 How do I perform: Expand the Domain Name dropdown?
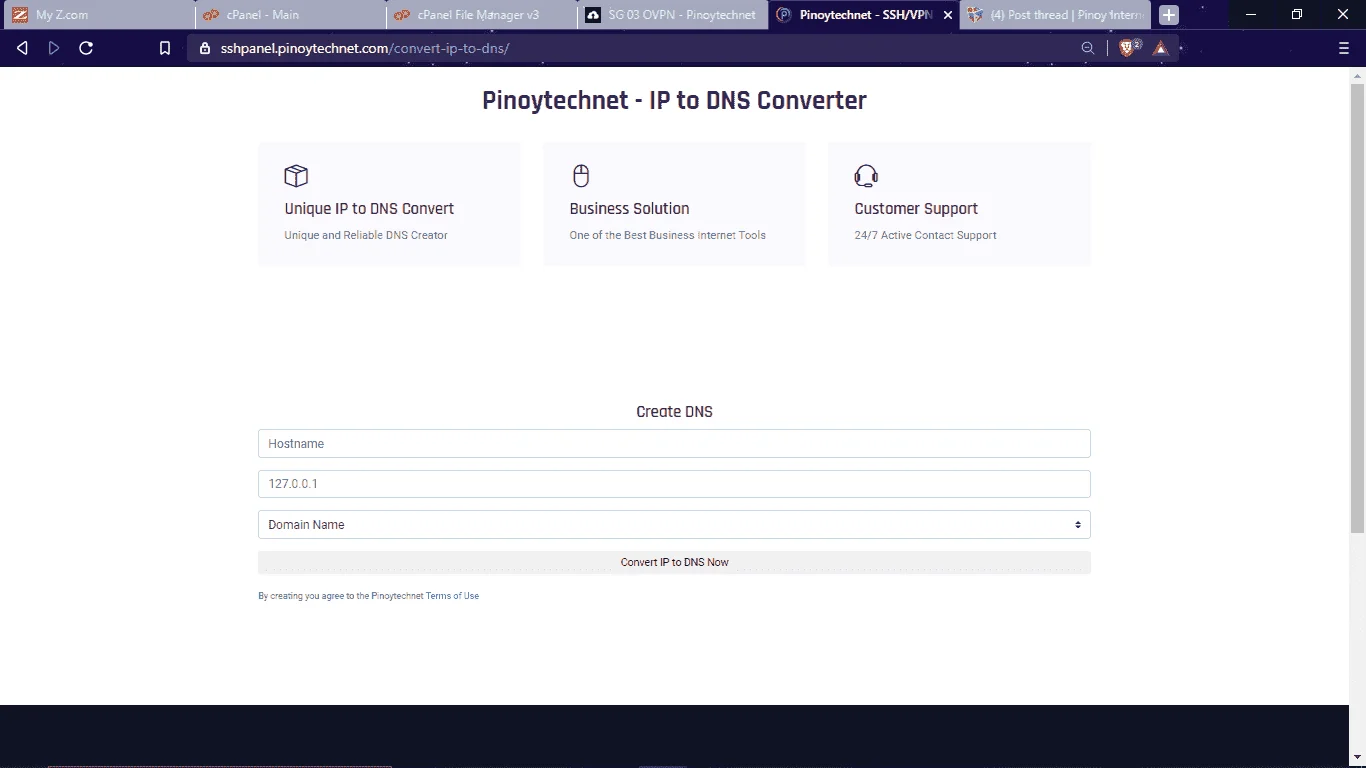click(674, 525)
